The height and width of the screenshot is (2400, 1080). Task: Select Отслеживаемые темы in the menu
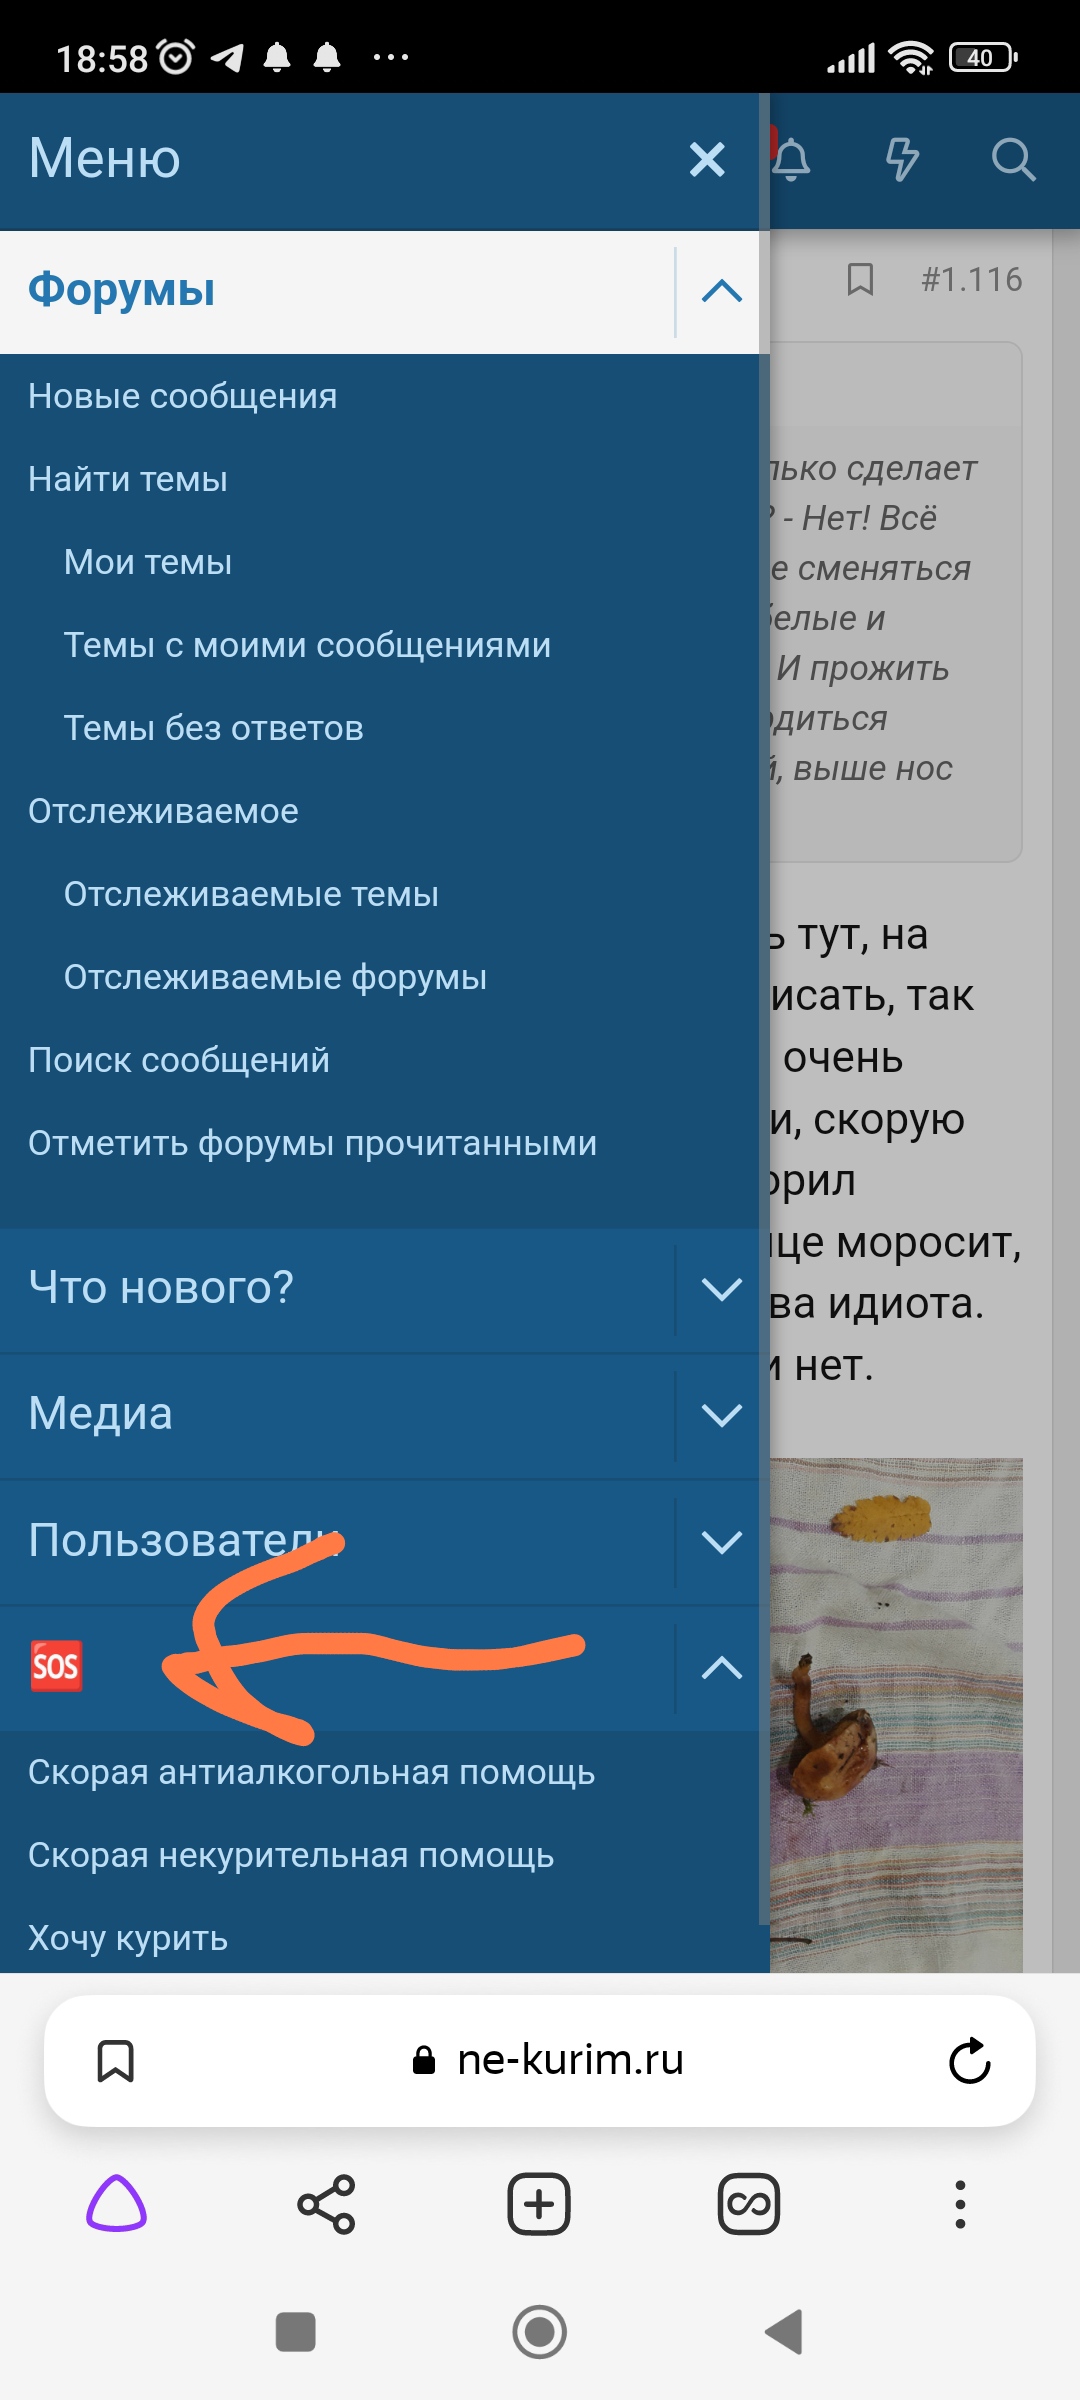click(251, 894)
